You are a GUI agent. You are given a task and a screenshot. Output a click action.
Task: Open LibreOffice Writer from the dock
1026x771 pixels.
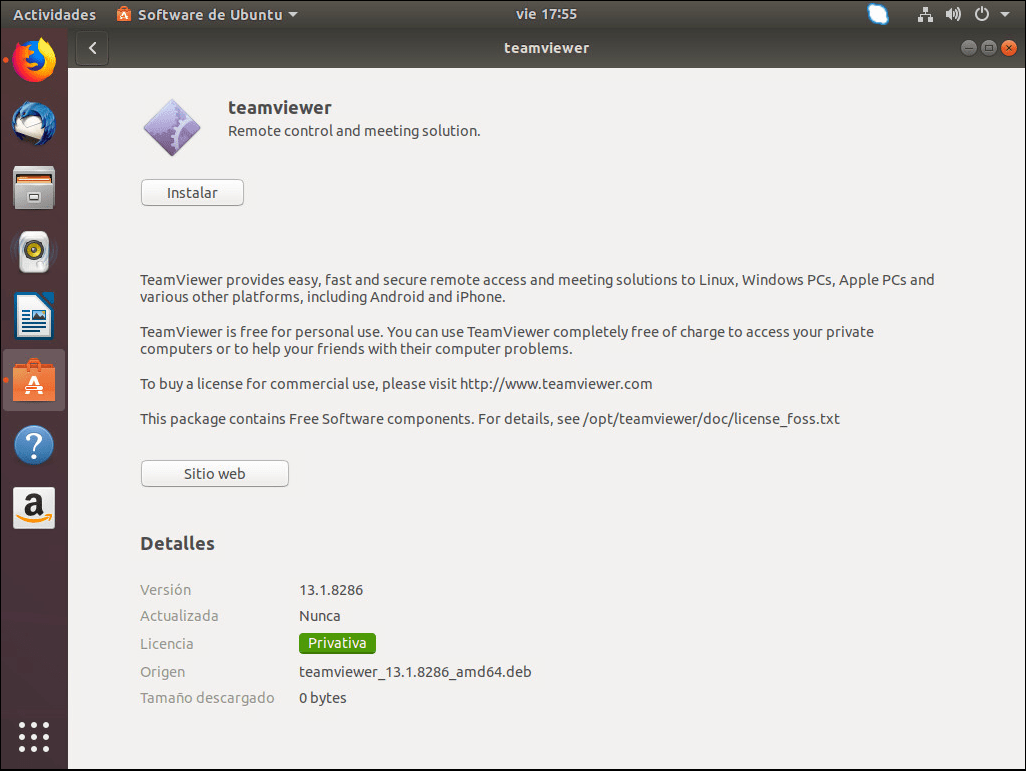pos(33,316)
